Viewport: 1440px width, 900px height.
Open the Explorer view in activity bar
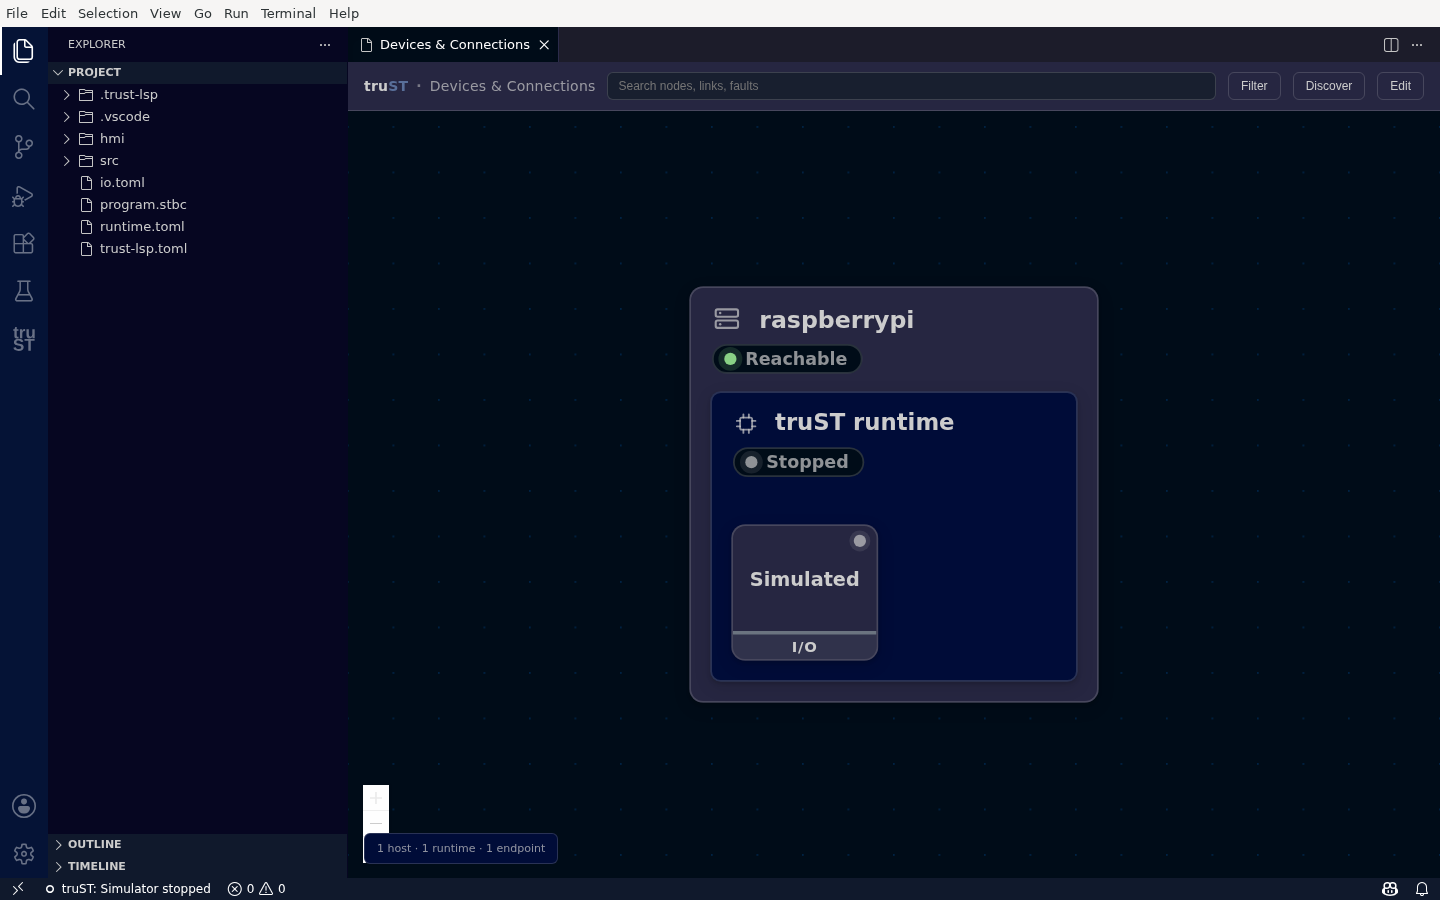(24, 51)
